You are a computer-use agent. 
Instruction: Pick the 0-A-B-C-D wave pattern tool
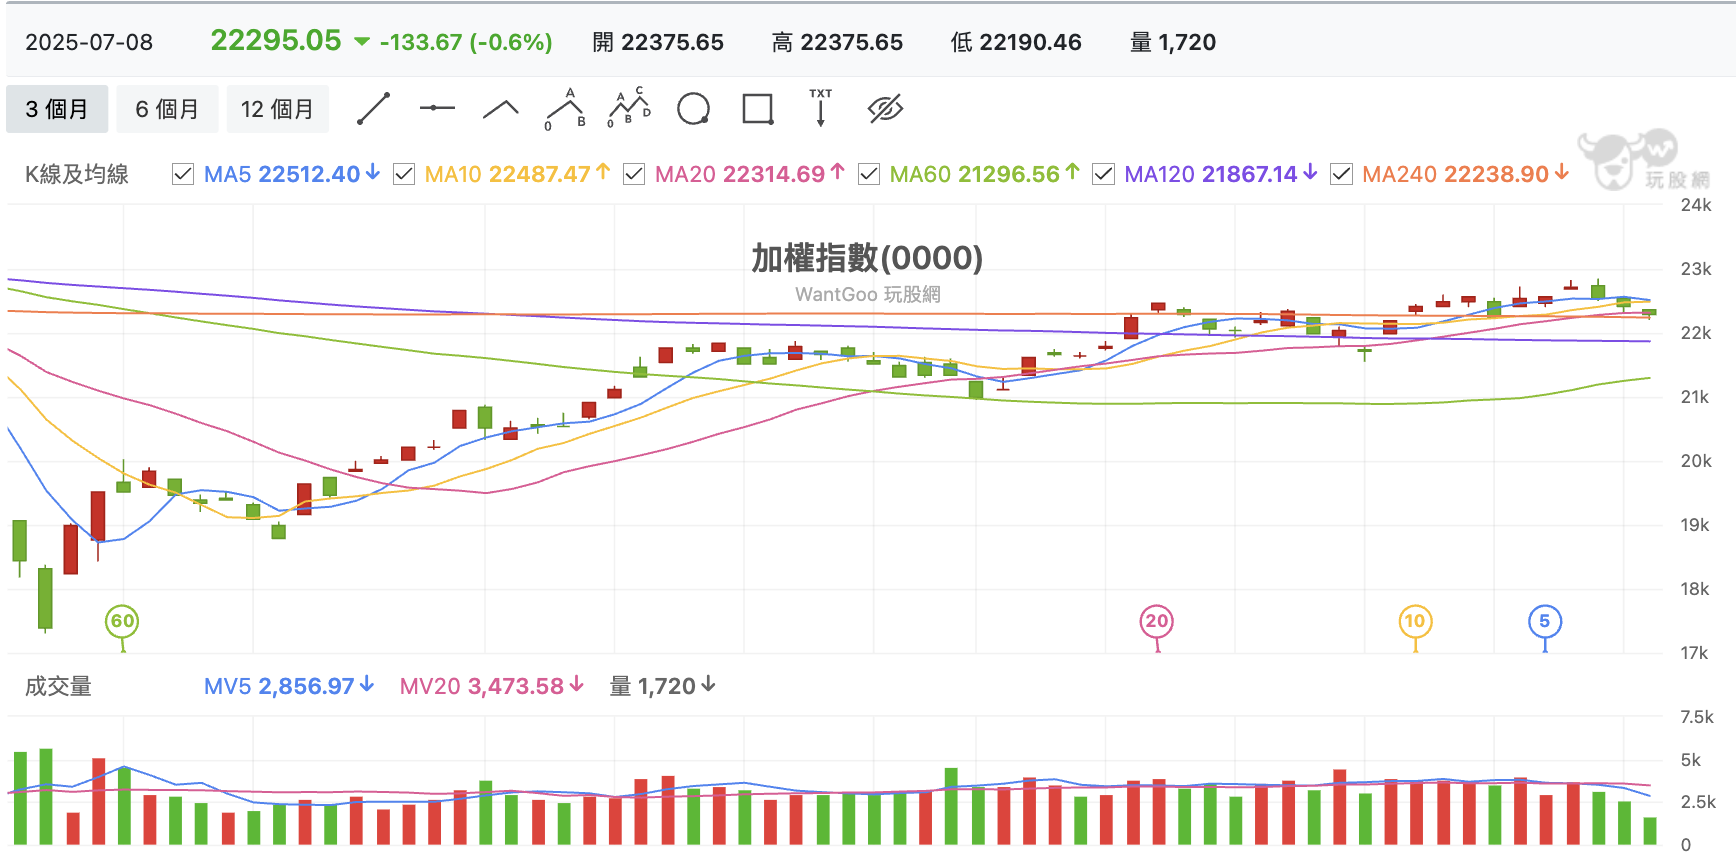pos(629,108)
